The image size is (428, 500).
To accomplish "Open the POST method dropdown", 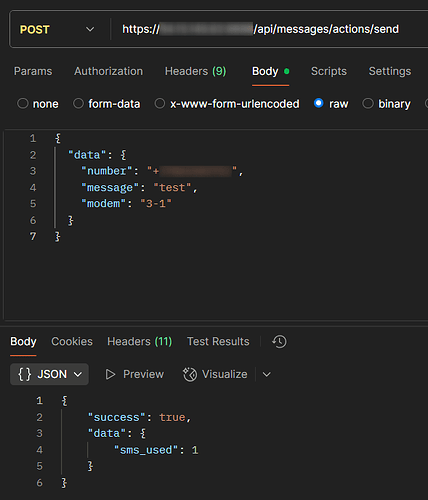I will [57, 29].
